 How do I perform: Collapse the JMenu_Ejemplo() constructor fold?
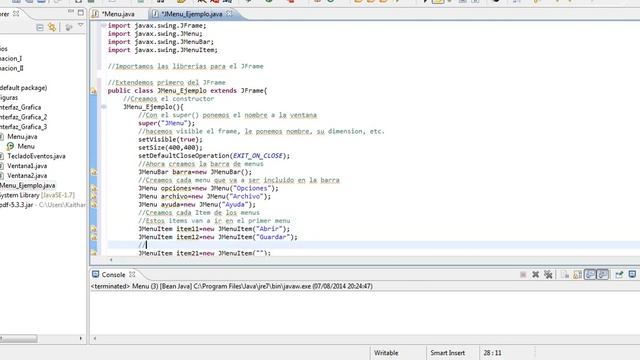click(x=103, y=107)
